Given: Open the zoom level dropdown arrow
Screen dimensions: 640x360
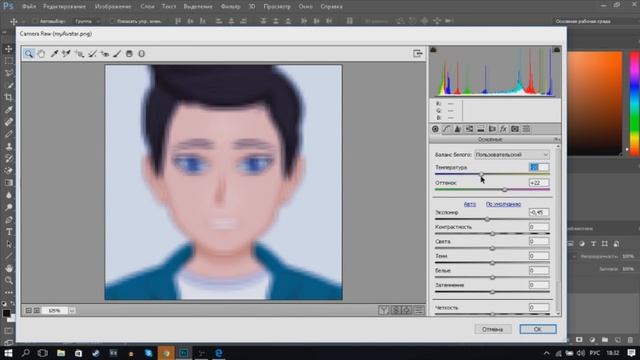Looking at the screenshot, I should (71, 311).
